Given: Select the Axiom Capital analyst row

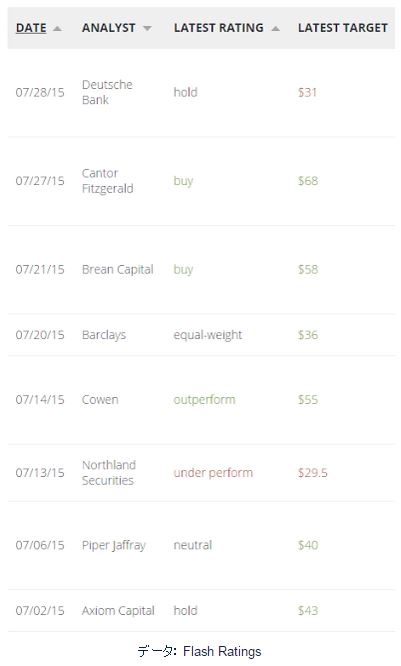Looking at the screenshot, I should [201, 611].
